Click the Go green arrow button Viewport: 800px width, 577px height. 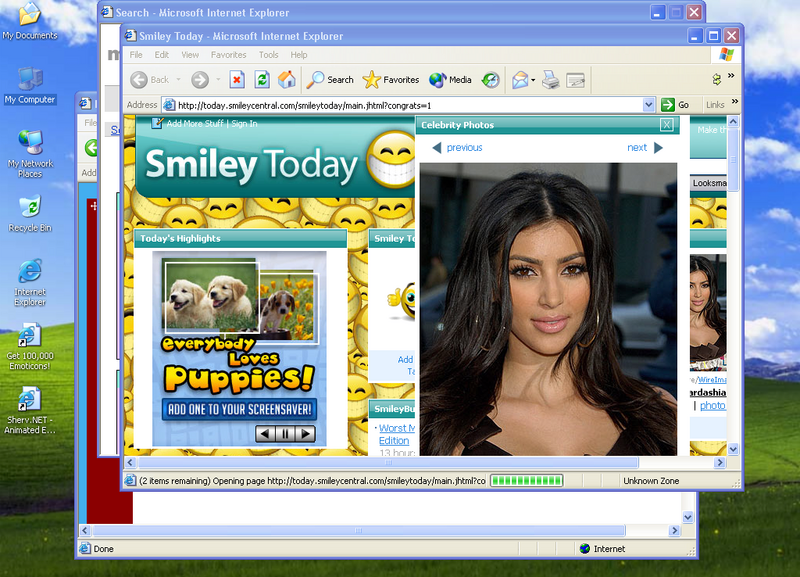(x=675, y=105)
